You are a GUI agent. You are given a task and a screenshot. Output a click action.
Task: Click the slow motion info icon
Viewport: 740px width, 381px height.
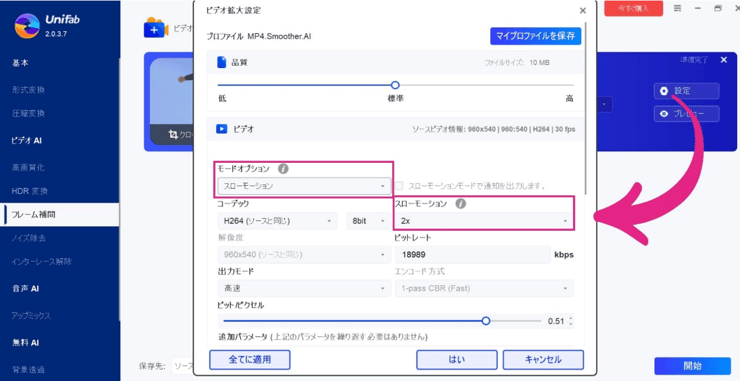(461, 204)
